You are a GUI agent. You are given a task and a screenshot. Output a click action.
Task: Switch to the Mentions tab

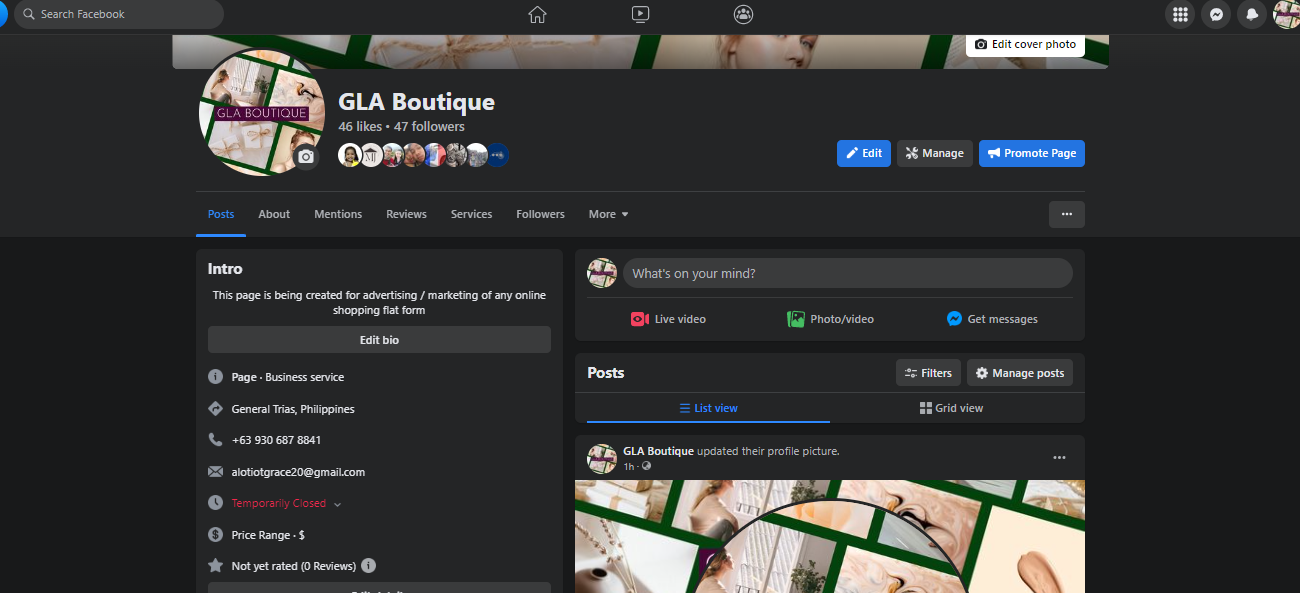tap(338, 214)
